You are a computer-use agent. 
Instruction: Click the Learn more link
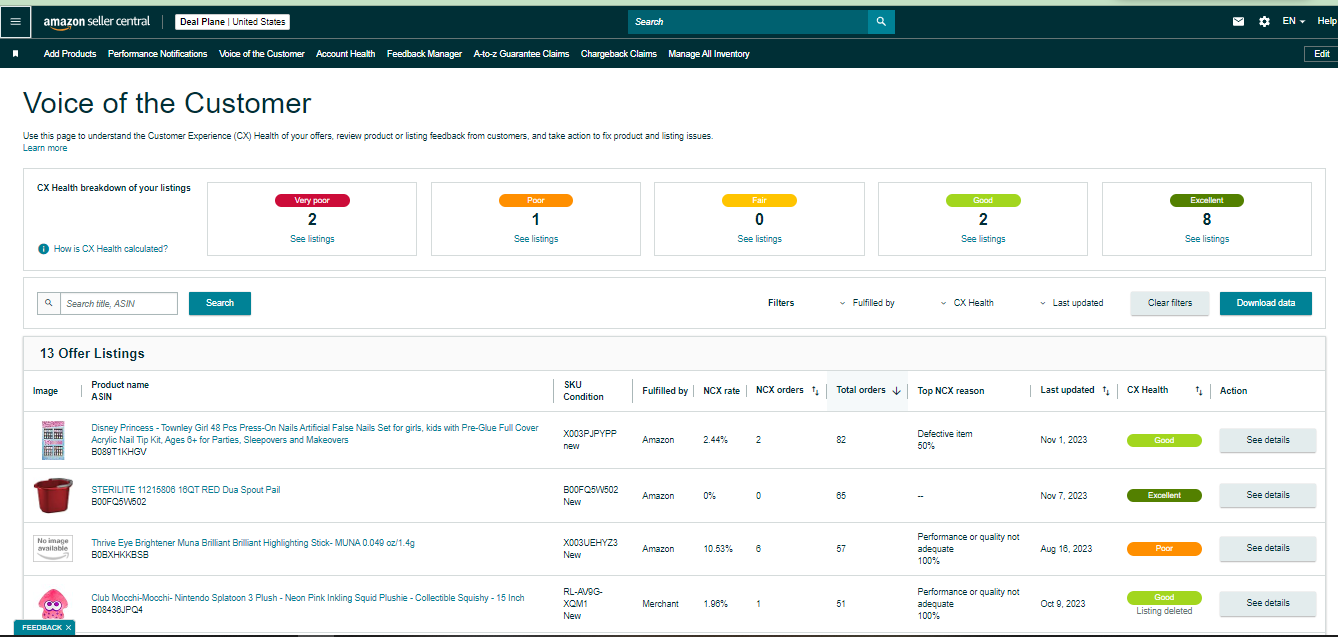point(45,148)
